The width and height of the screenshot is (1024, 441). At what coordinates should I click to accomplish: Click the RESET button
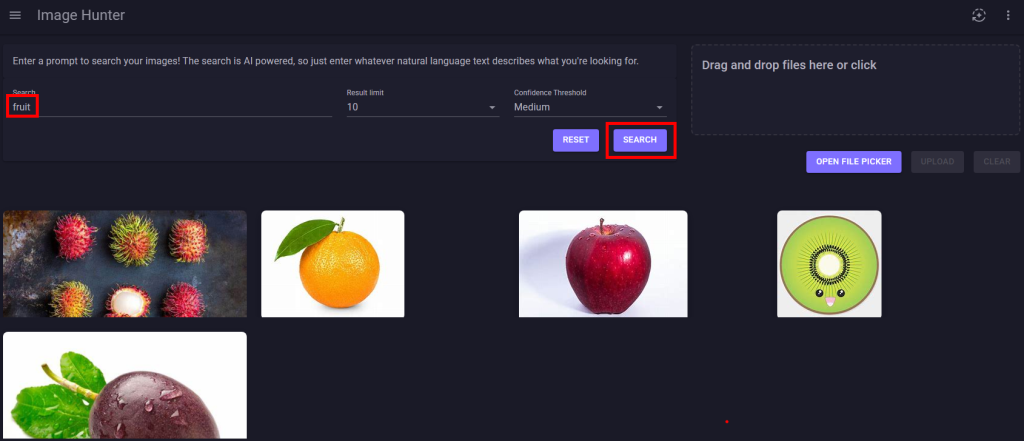575,140
